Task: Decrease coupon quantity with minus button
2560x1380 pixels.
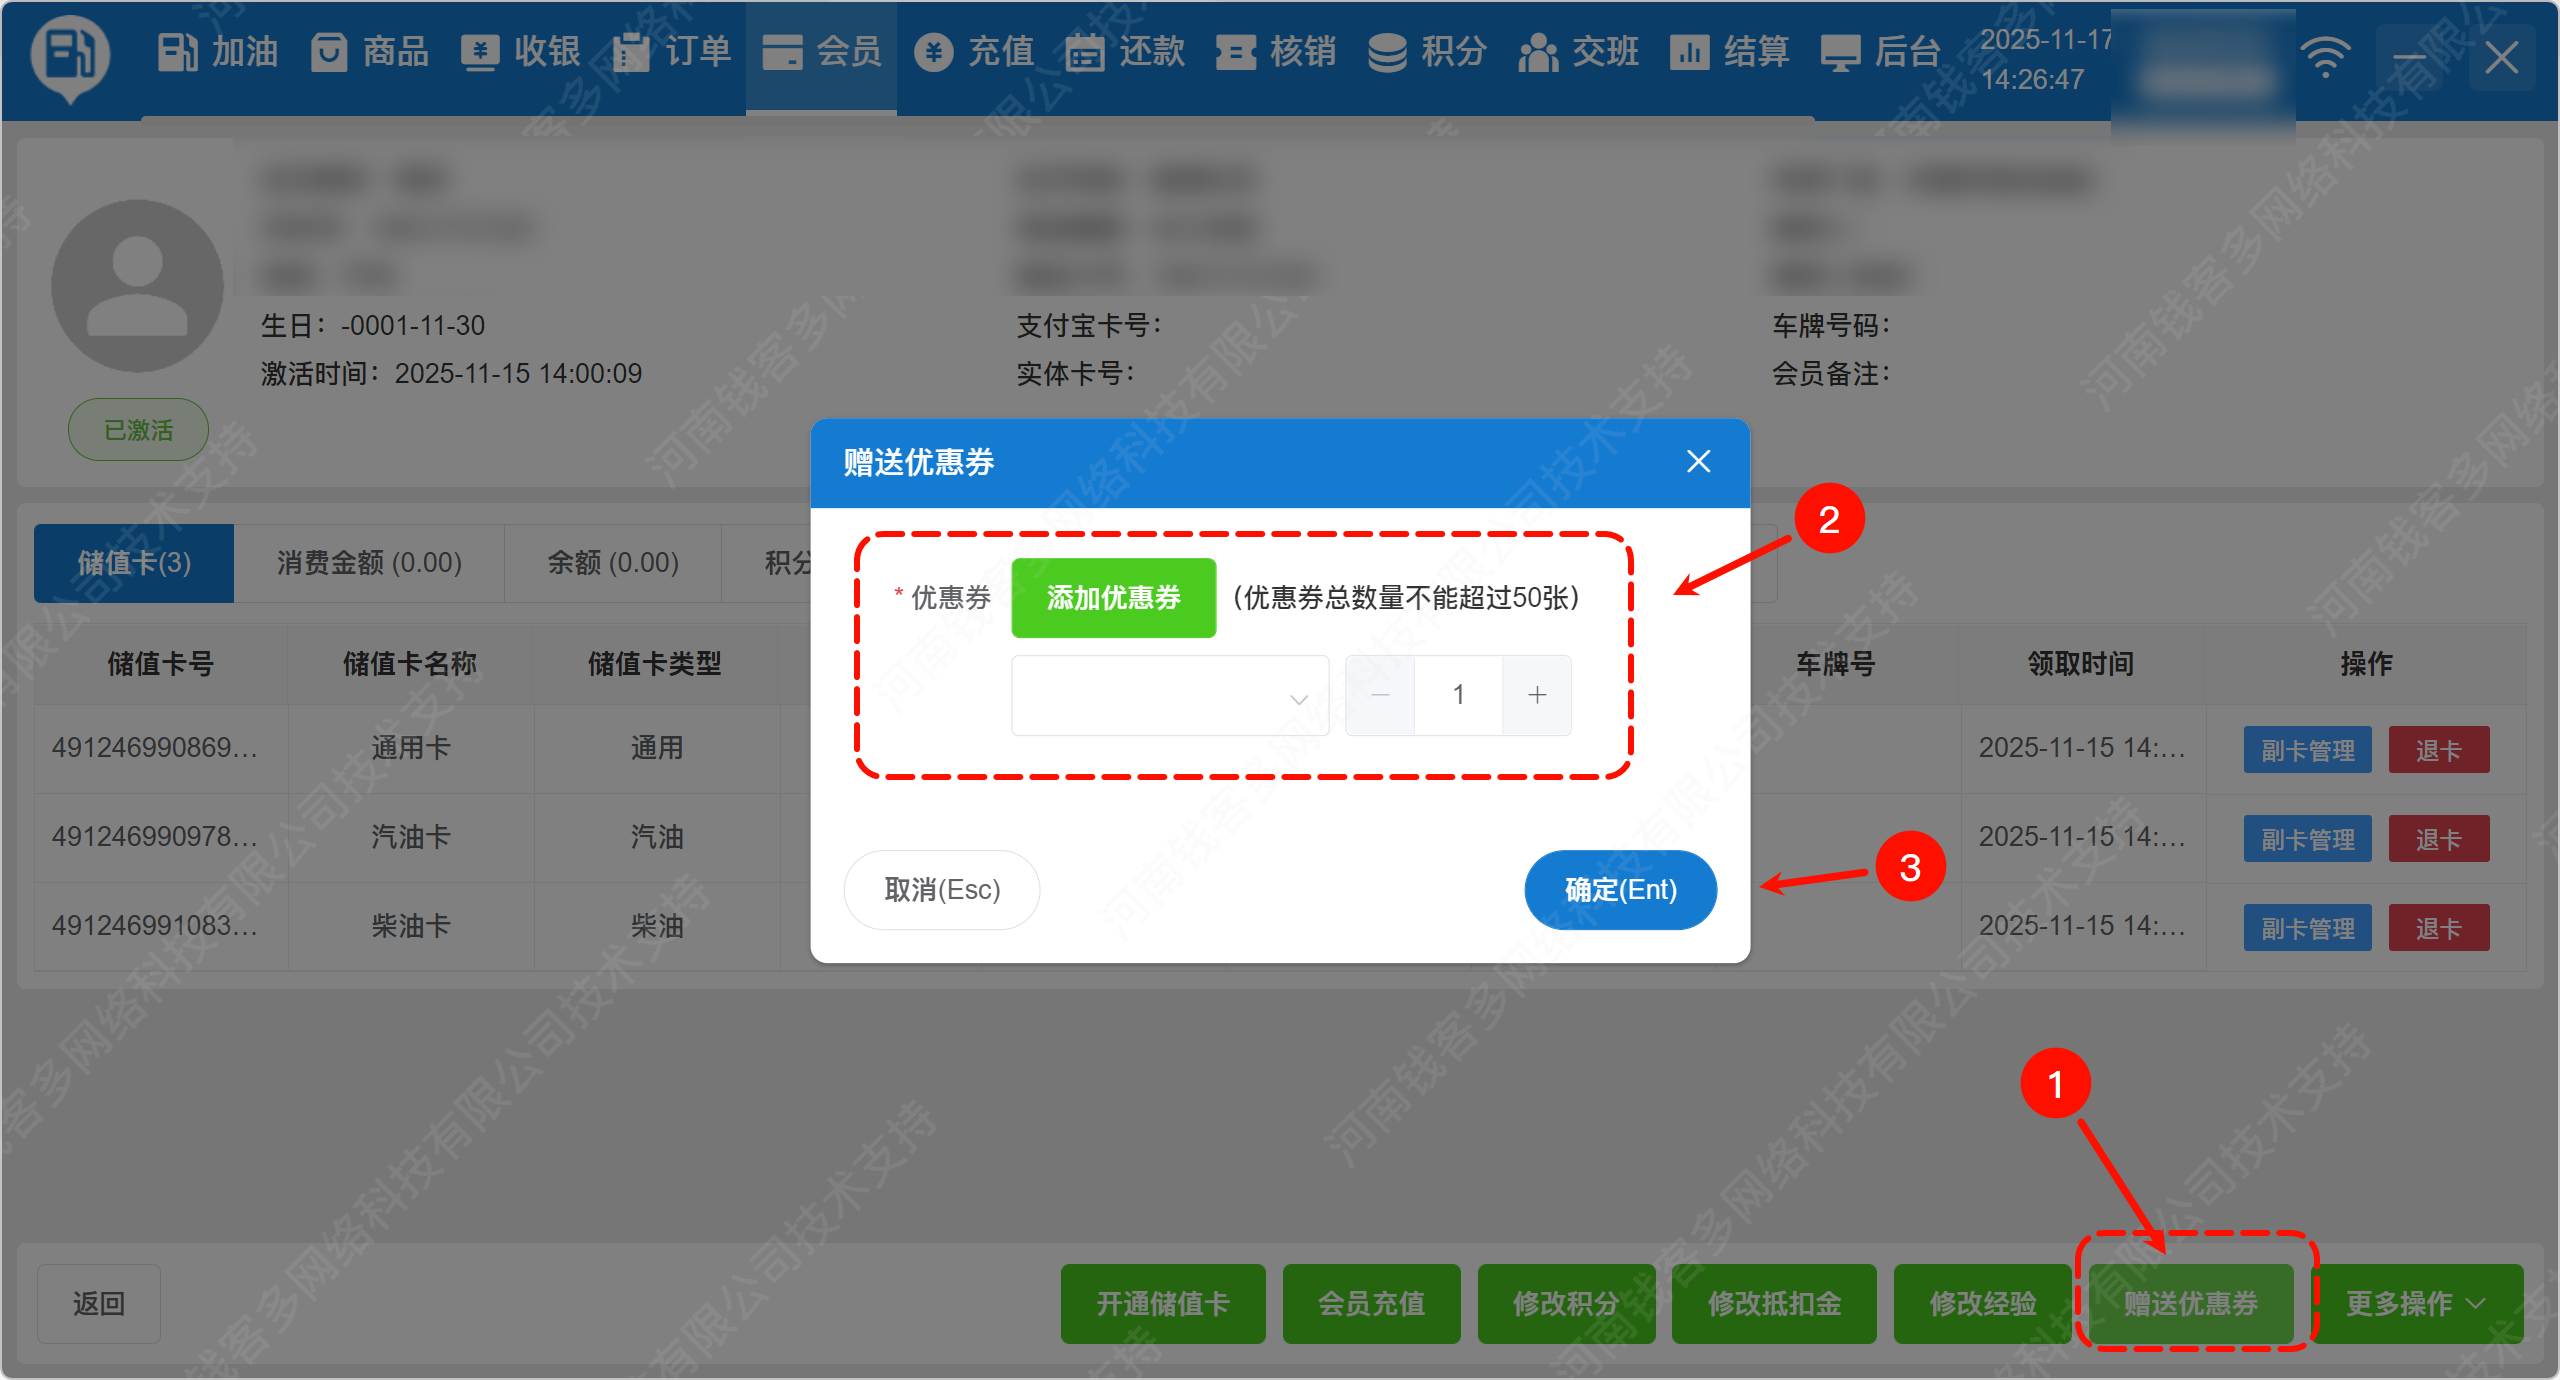Action: (x=1380, y=695)
